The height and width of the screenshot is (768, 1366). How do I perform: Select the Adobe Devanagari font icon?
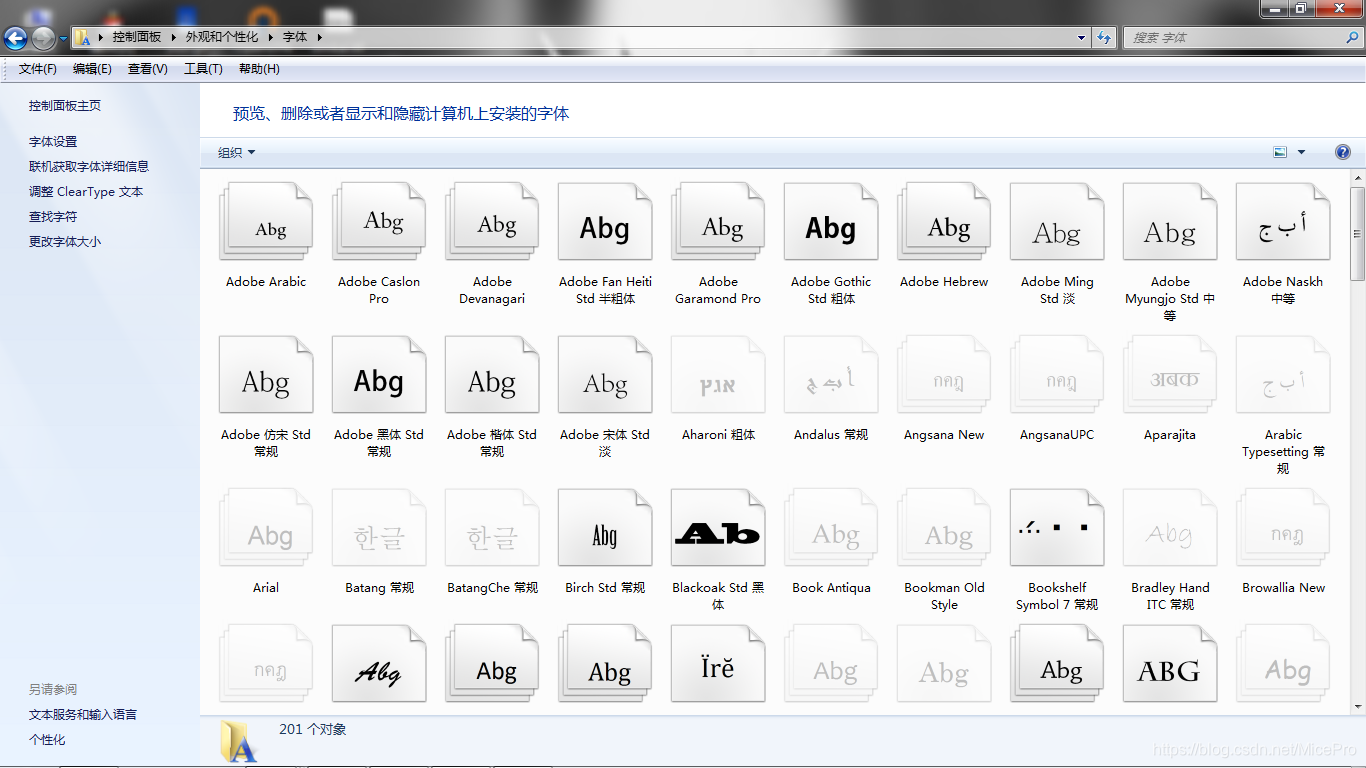click(x=492, y=222)
